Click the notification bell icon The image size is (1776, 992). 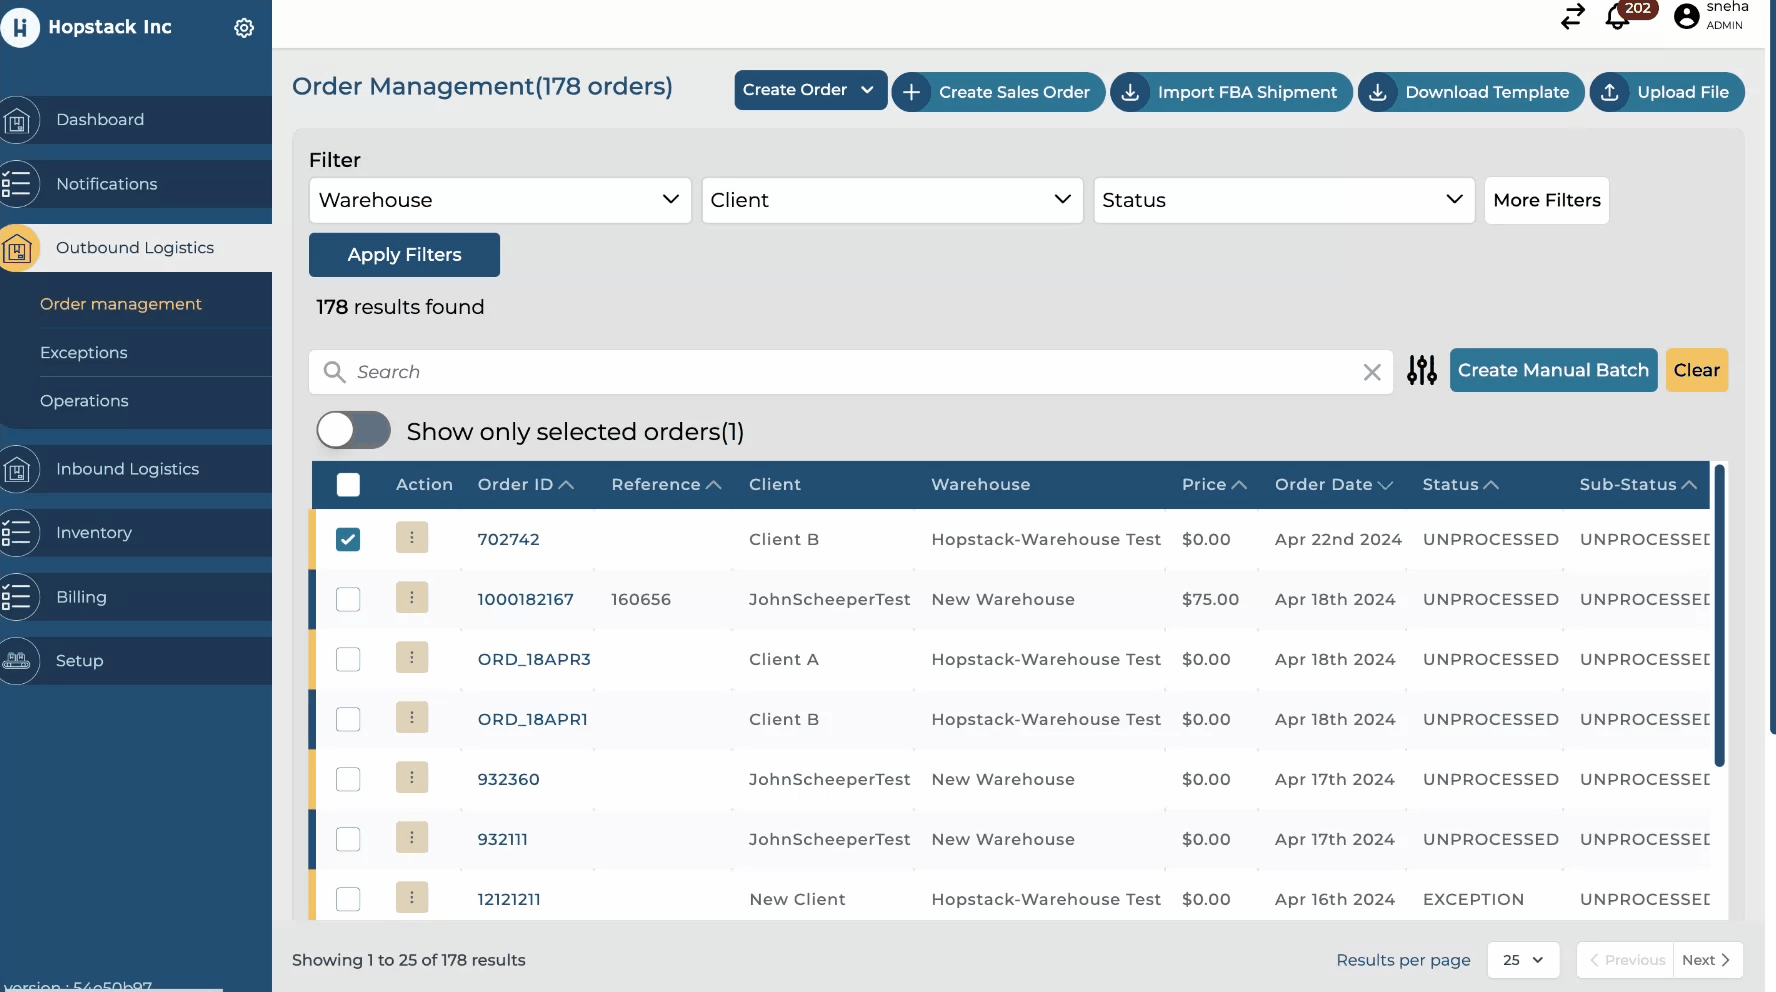pyautogui.click(x=1617, y=17)
